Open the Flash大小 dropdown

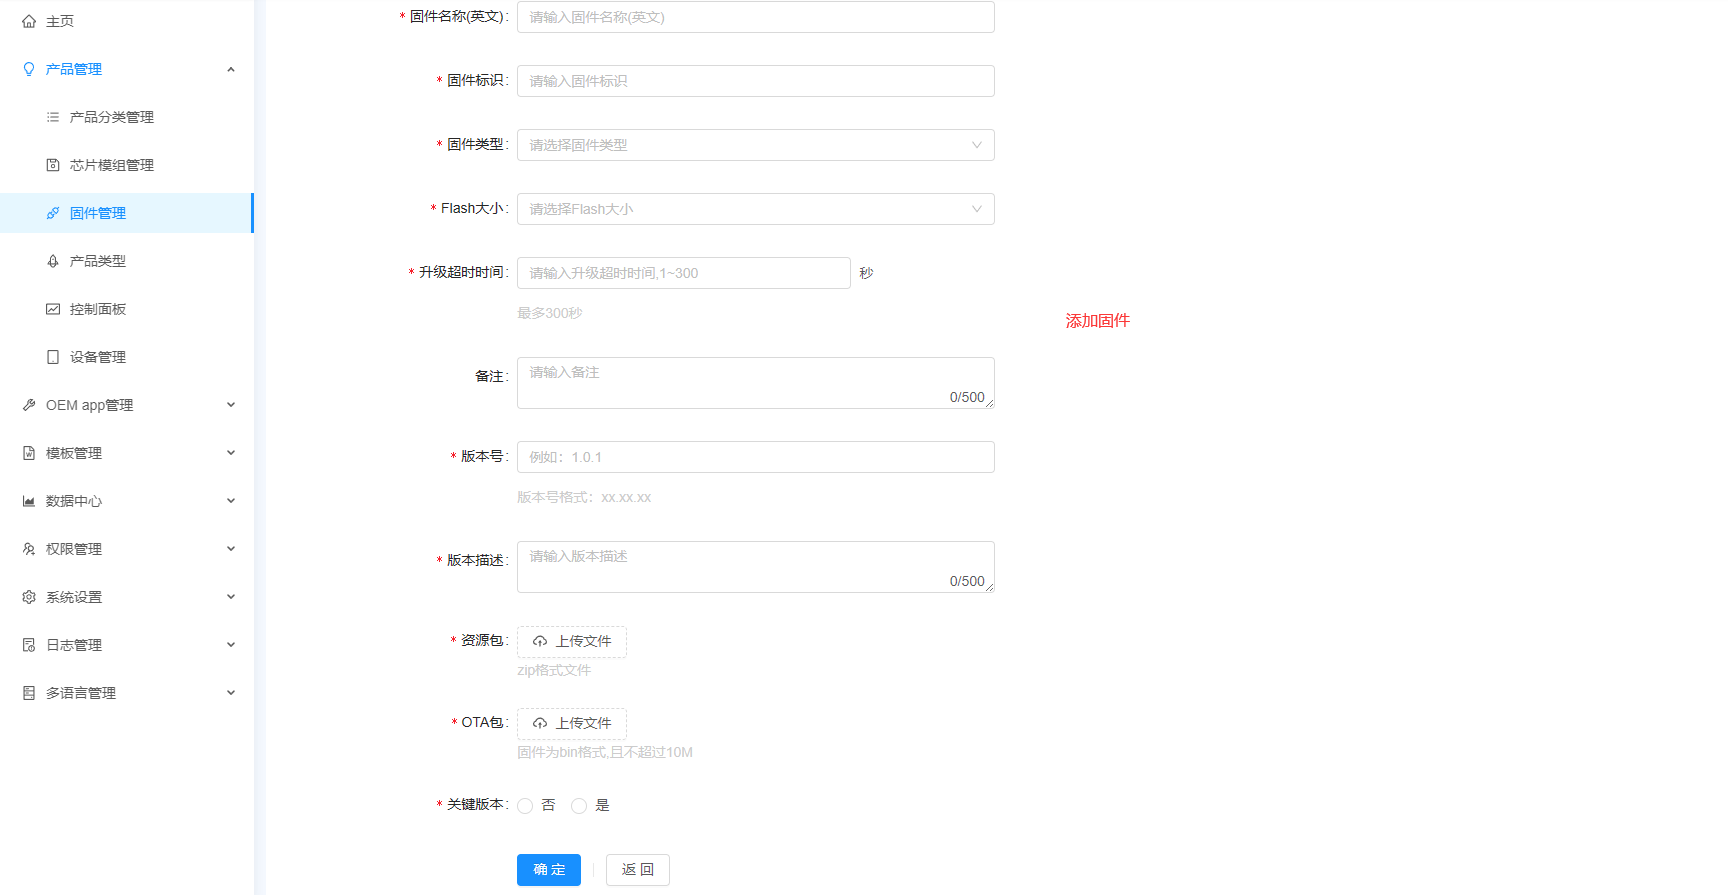[x=755, y=209]
